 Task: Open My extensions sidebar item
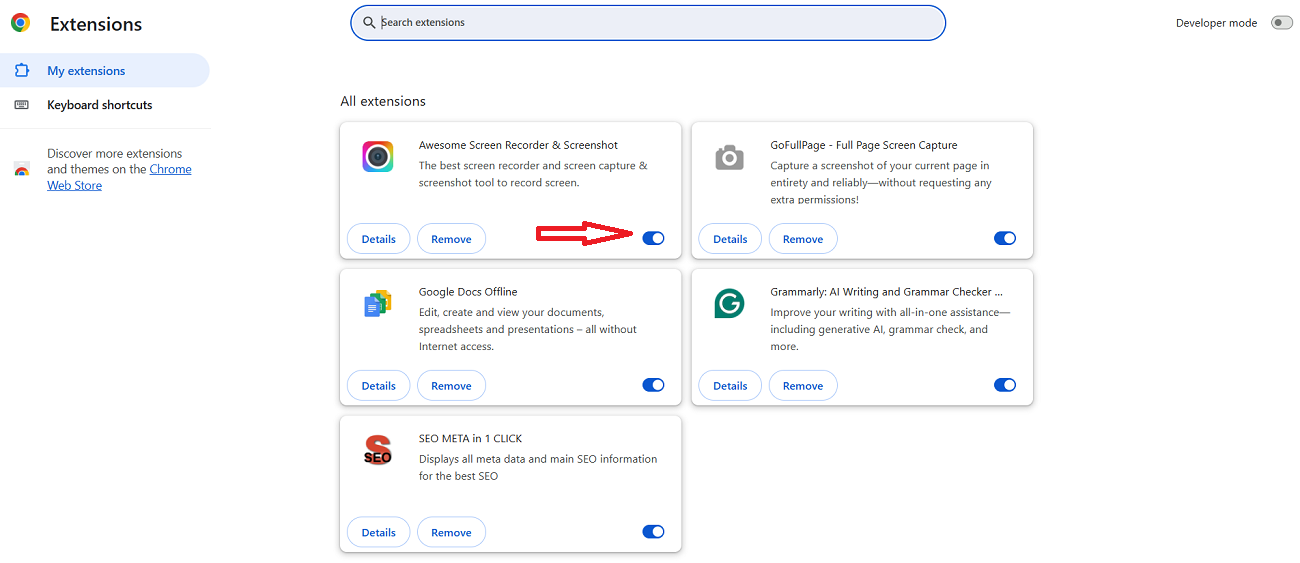(x=105, y=71)
